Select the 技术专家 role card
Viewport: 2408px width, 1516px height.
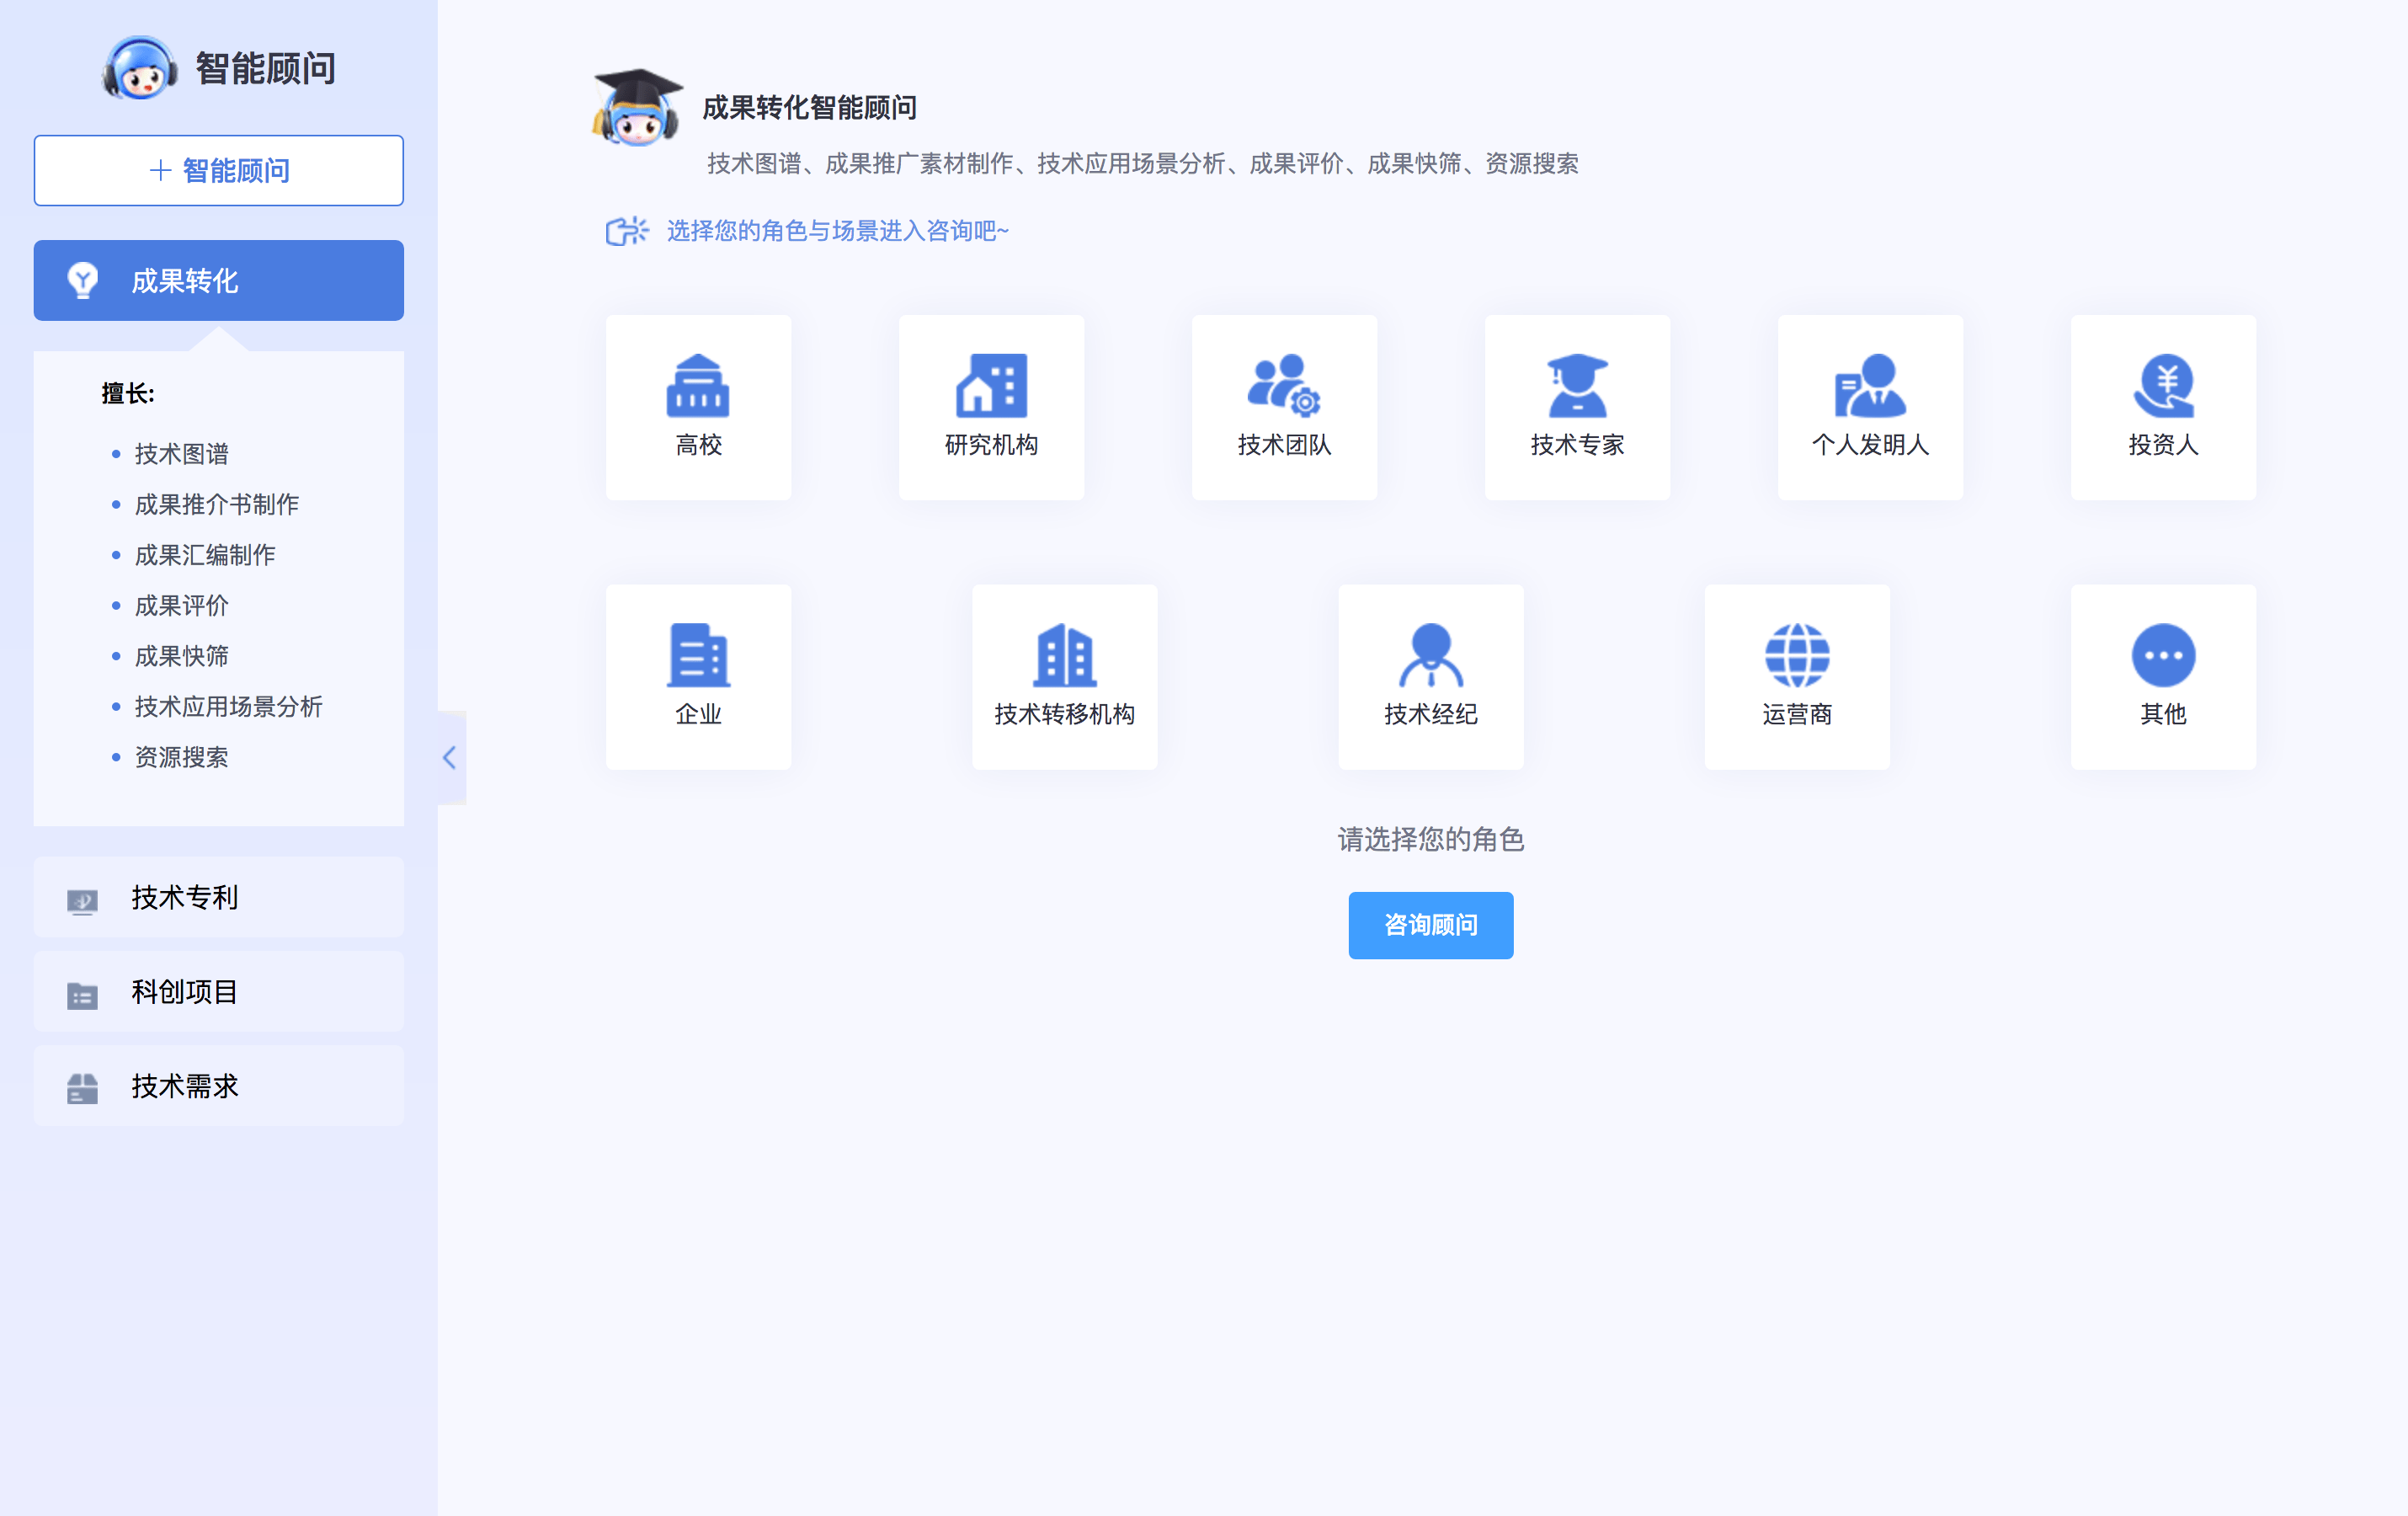point(1577,407)
